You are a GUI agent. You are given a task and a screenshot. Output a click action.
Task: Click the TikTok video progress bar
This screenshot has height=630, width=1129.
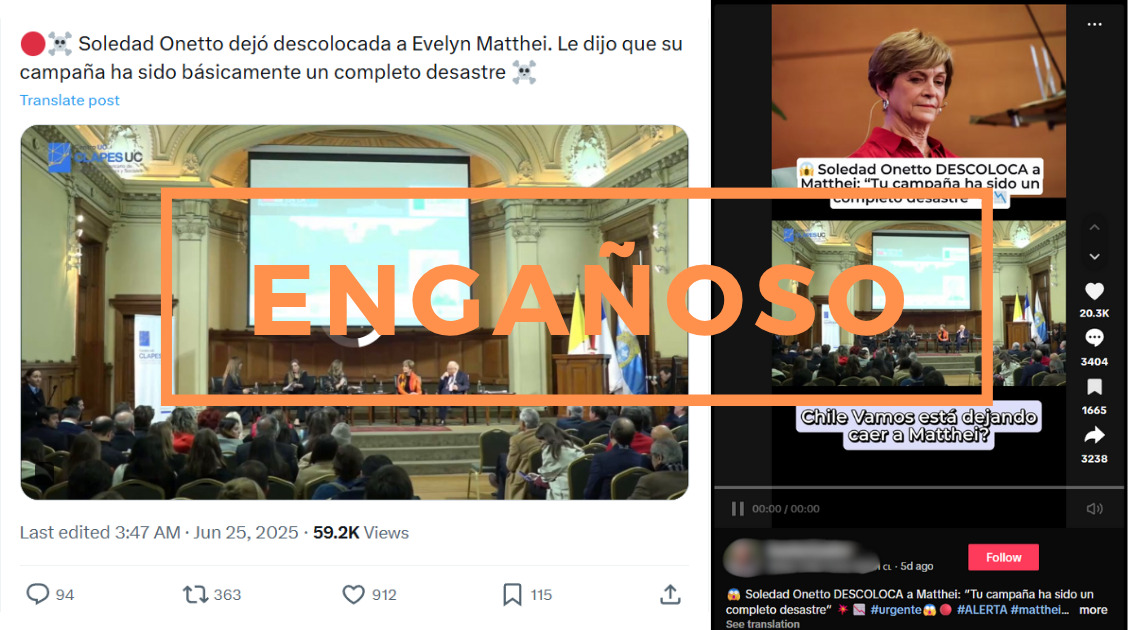point(919,488)
